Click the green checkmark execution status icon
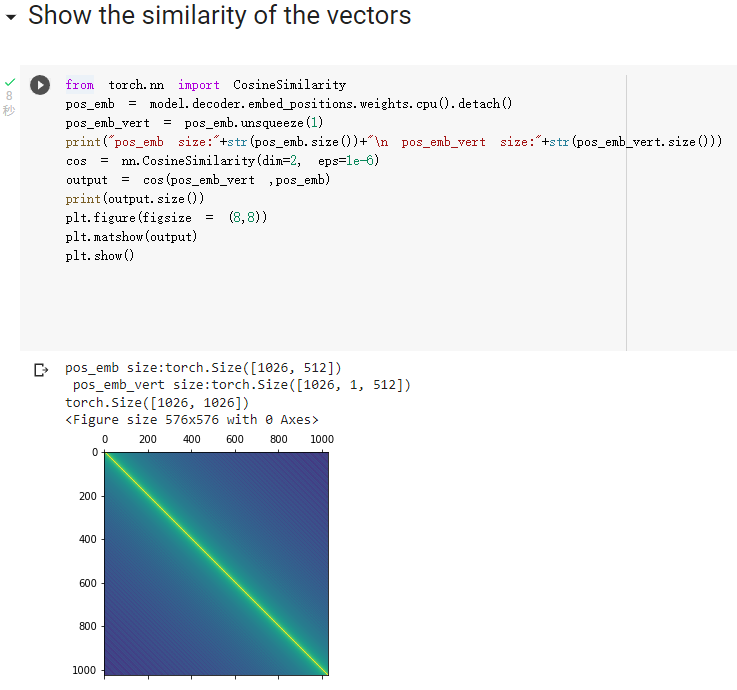 point(10,82)
